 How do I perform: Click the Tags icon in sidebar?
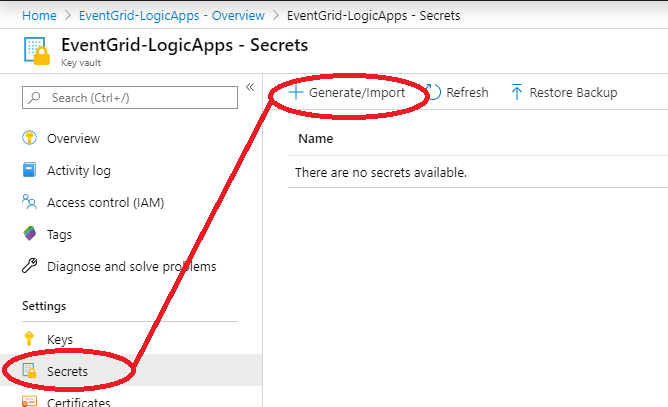[x=29, y=234]
